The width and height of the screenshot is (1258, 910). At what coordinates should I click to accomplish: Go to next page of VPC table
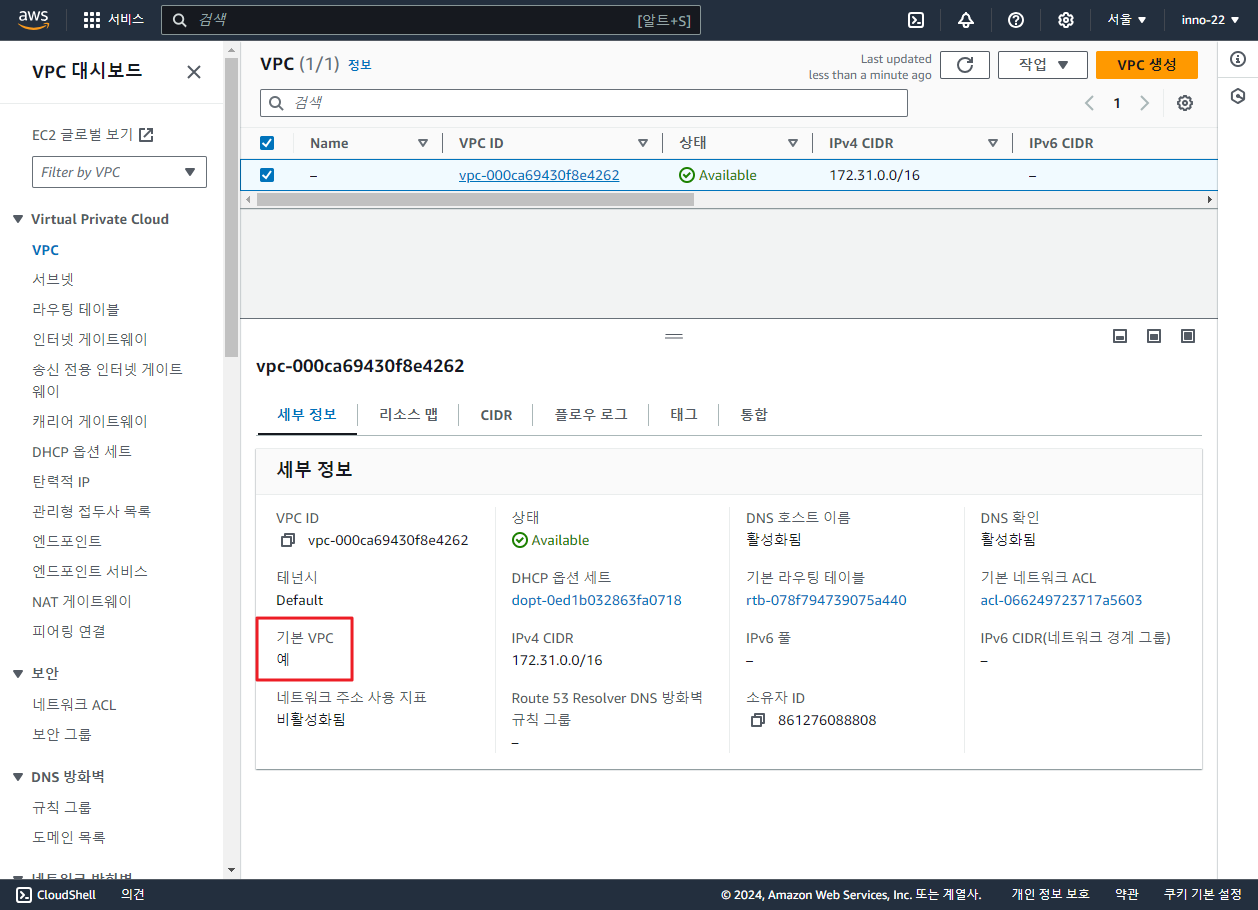point(1145,103)
